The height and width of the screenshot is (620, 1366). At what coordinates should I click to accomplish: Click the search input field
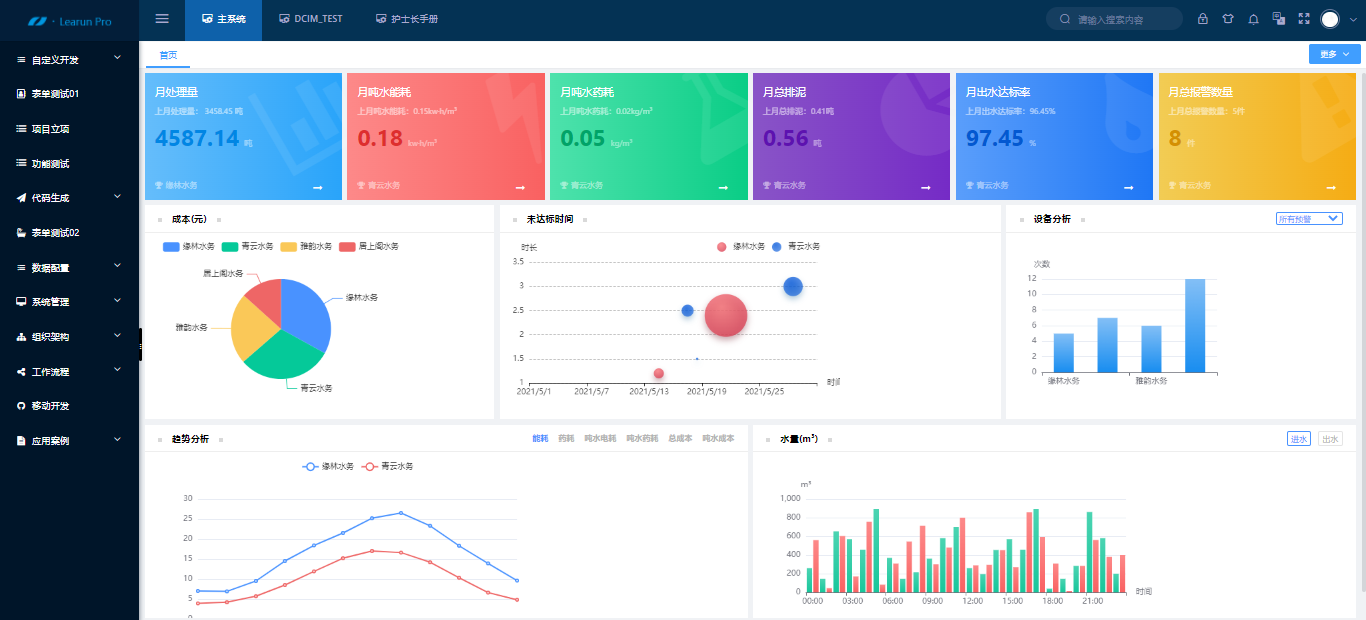point(1124,19)
